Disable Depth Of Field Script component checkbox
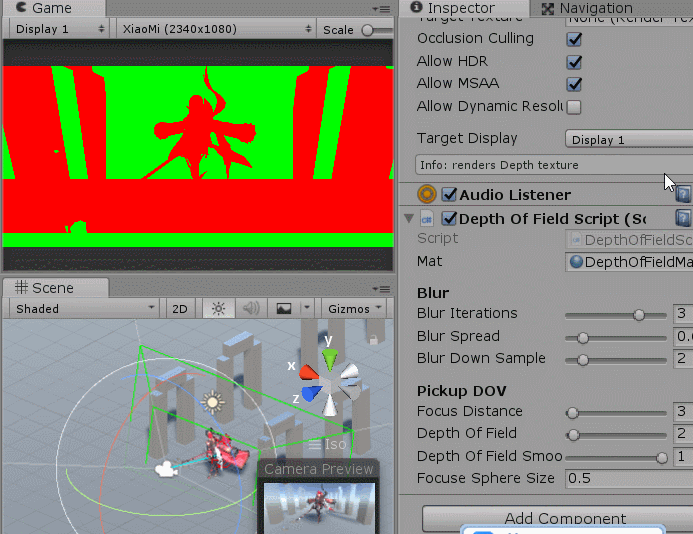 click(449, 218)
